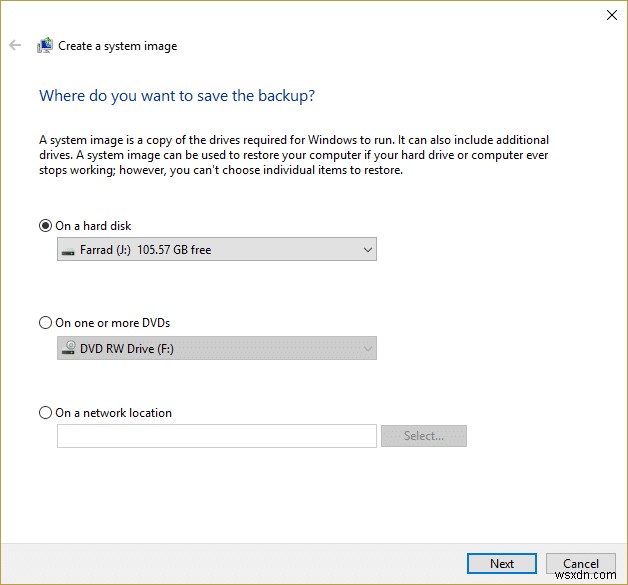Click the disc icon beside DVD RW Drive
Screen dimensions: 628x585
[x=69, y=349]
